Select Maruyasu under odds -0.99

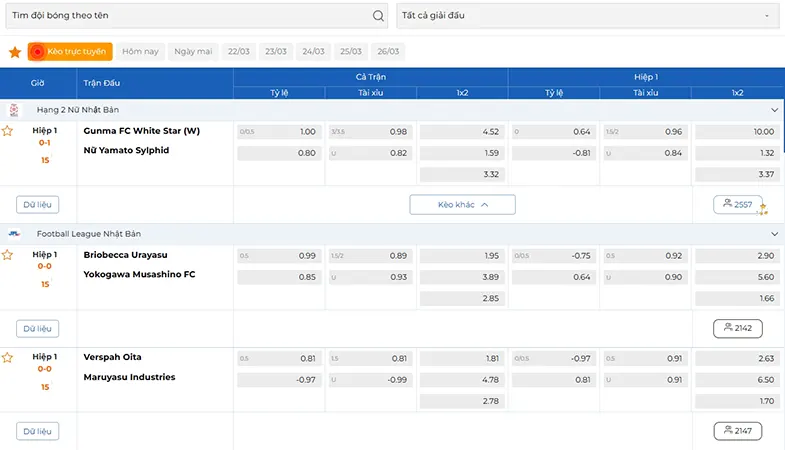click(370, 380)
